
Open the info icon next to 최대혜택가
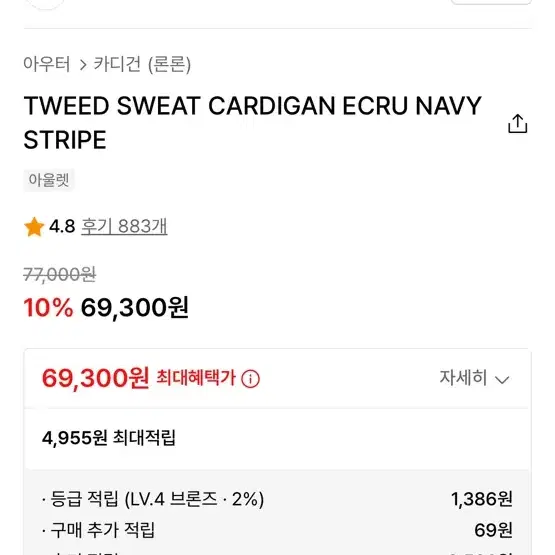pyautogui.click(x=250, y=379)
